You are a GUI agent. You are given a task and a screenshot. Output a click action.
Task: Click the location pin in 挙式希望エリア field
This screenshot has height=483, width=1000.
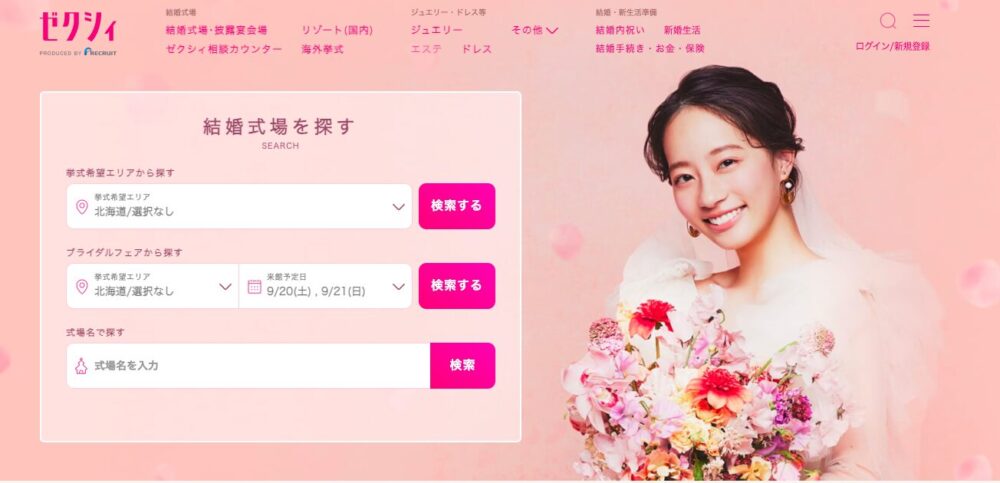(82, 207)
